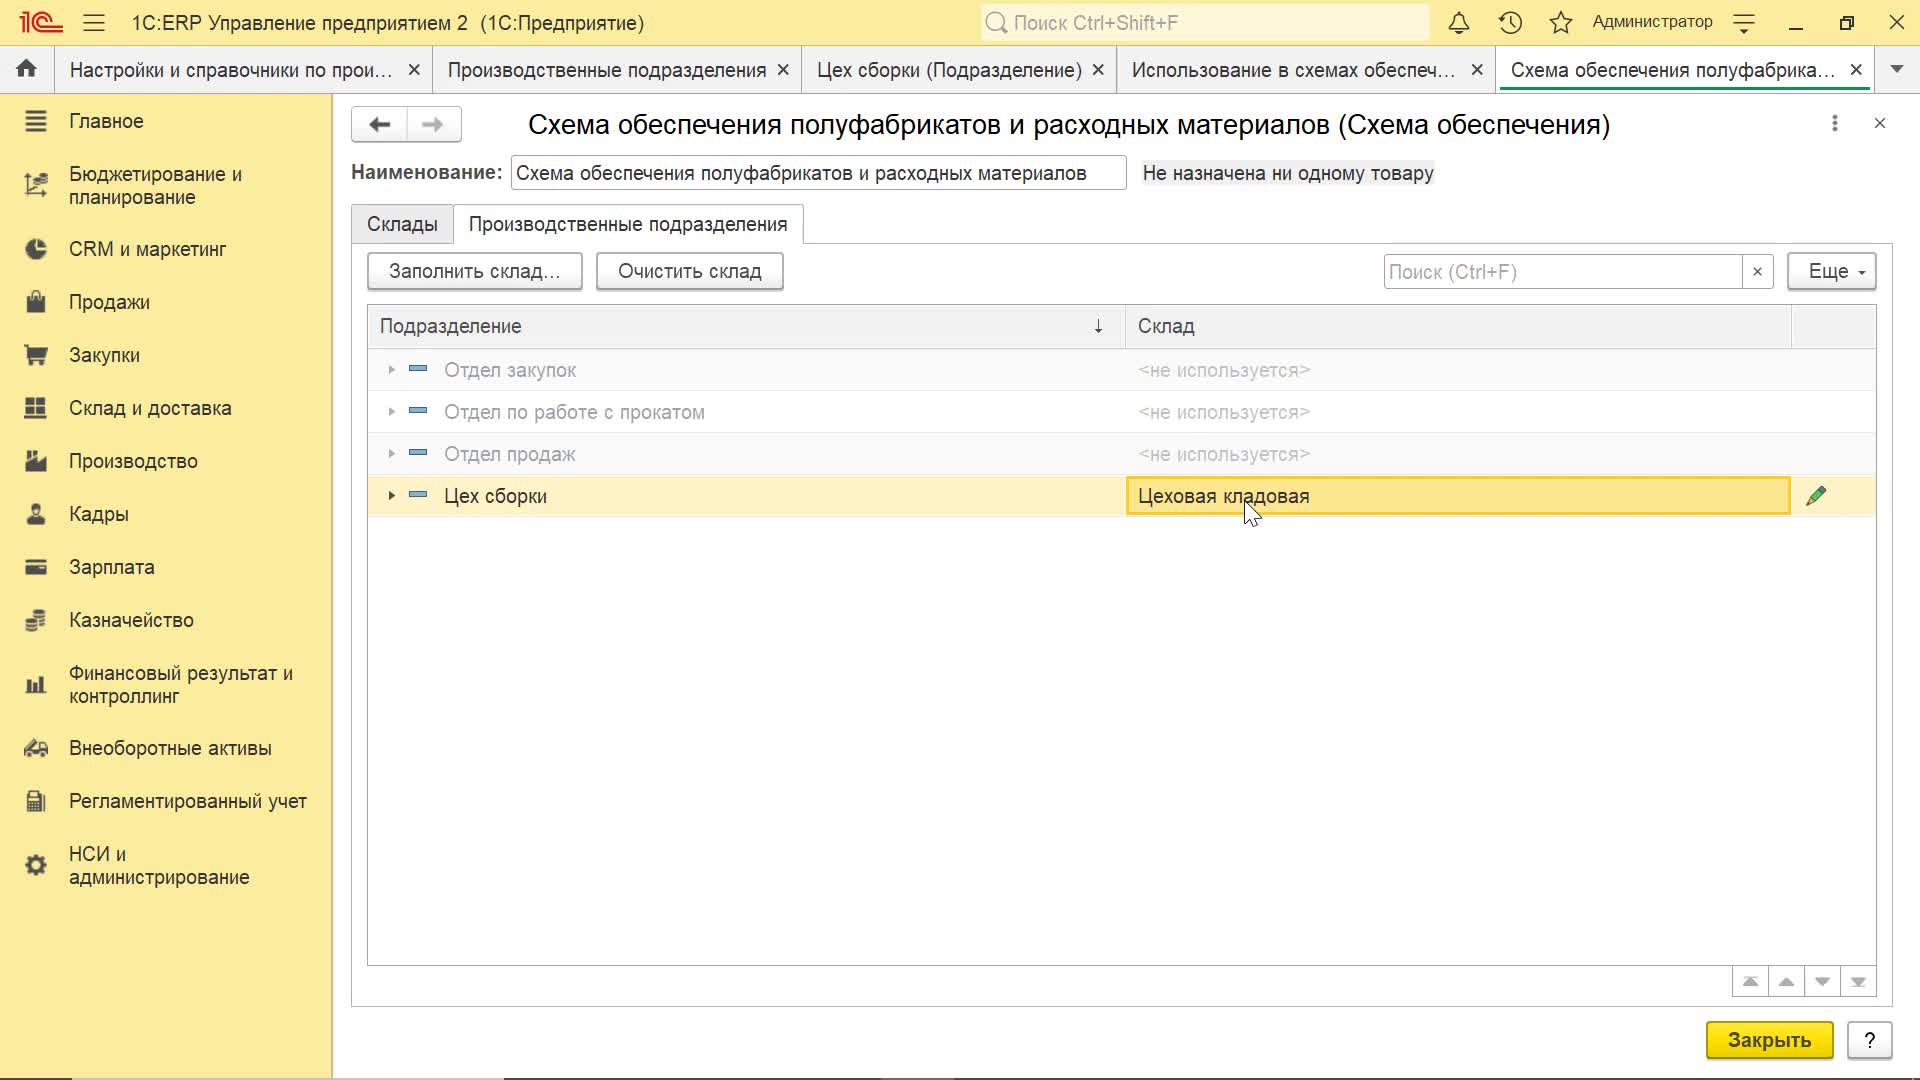Switch to Использование в схемах обеспечения tab
The width and height of the screenshot is (1920, 1080).
coord(1293,70)
